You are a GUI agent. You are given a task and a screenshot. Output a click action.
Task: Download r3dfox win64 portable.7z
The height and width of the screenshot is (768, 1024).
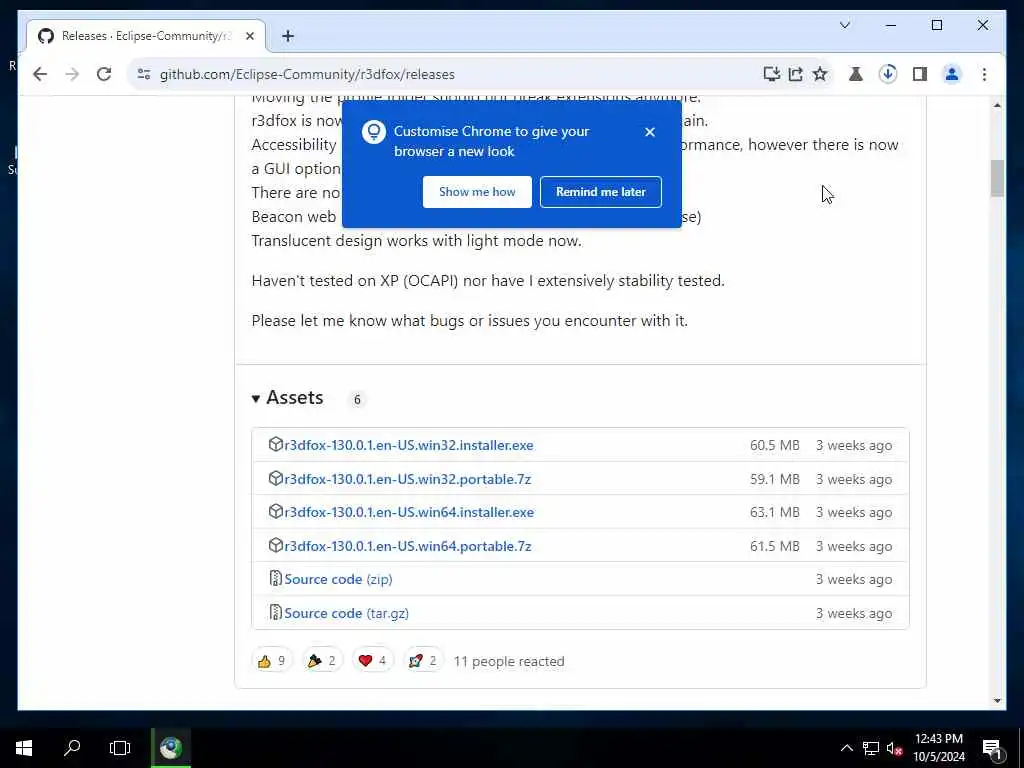pos(408,547)
